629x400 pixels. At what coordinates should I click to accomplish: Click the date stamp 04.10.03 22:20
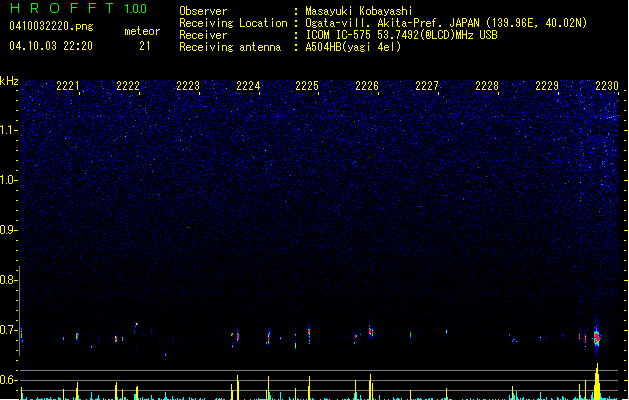[x=51, y=46]
